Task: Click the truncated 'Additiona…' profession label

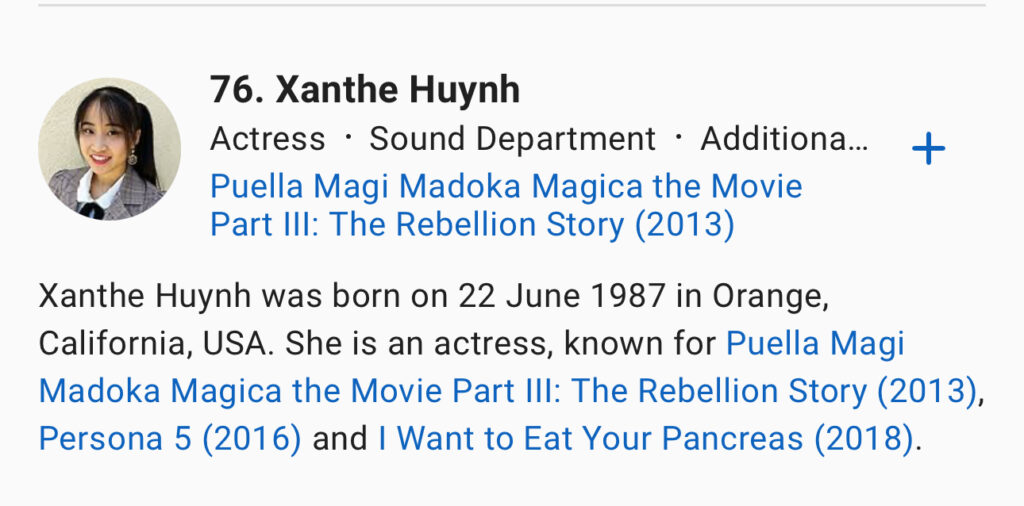Action: (784, 139)
